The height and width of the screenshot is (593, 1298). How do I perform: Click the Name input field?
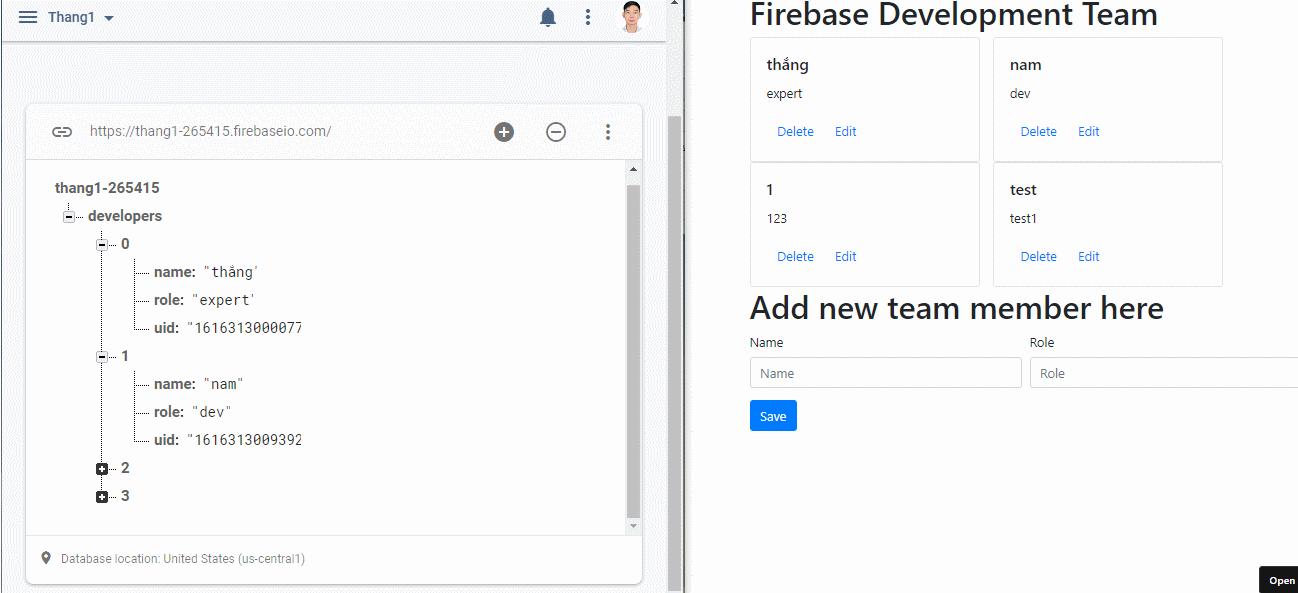click(885, 373)
